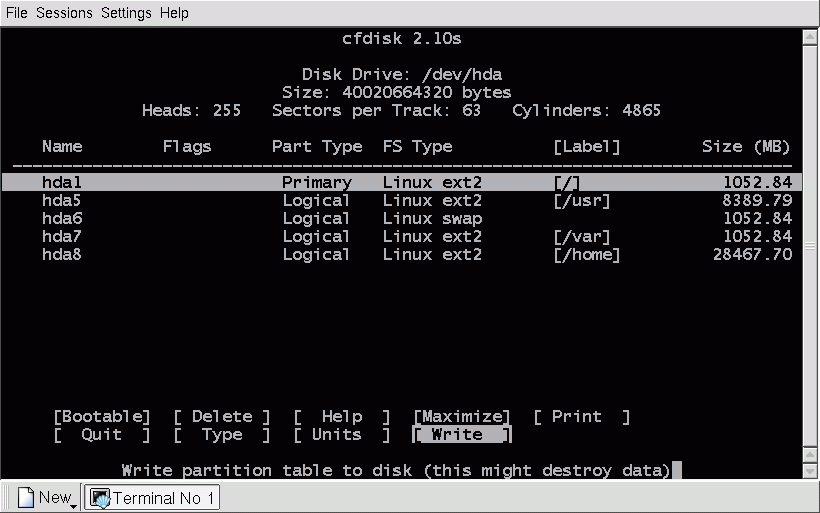Select the cfdisk Help command

342,417
